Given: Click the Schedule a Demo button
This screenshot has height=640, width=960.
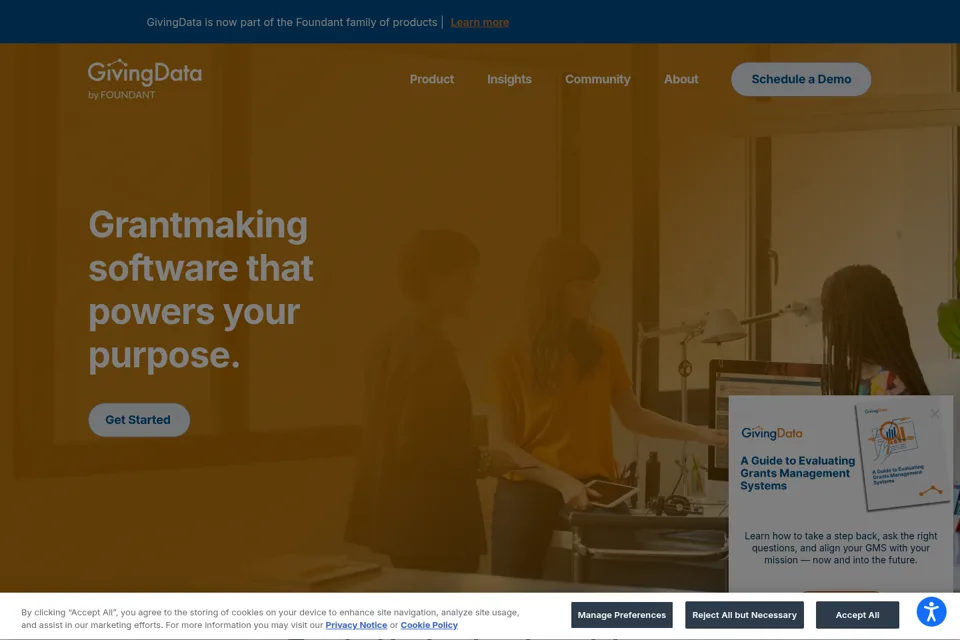Looking at the screenshot, I should click(x=801, y=79).
